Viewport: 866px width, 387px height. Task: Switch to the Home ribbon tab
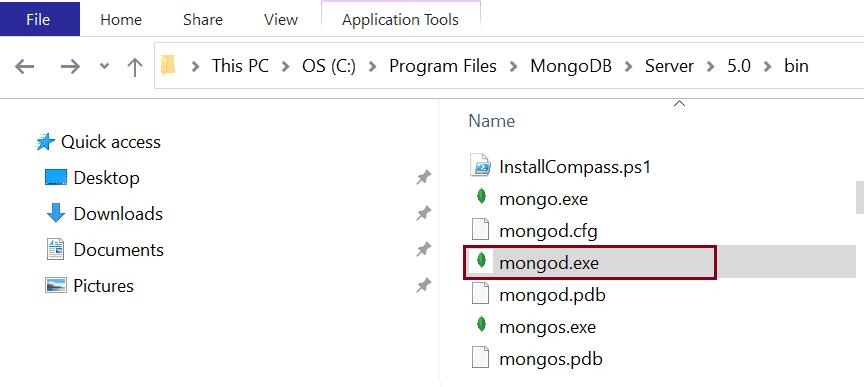tap(122, 20)
